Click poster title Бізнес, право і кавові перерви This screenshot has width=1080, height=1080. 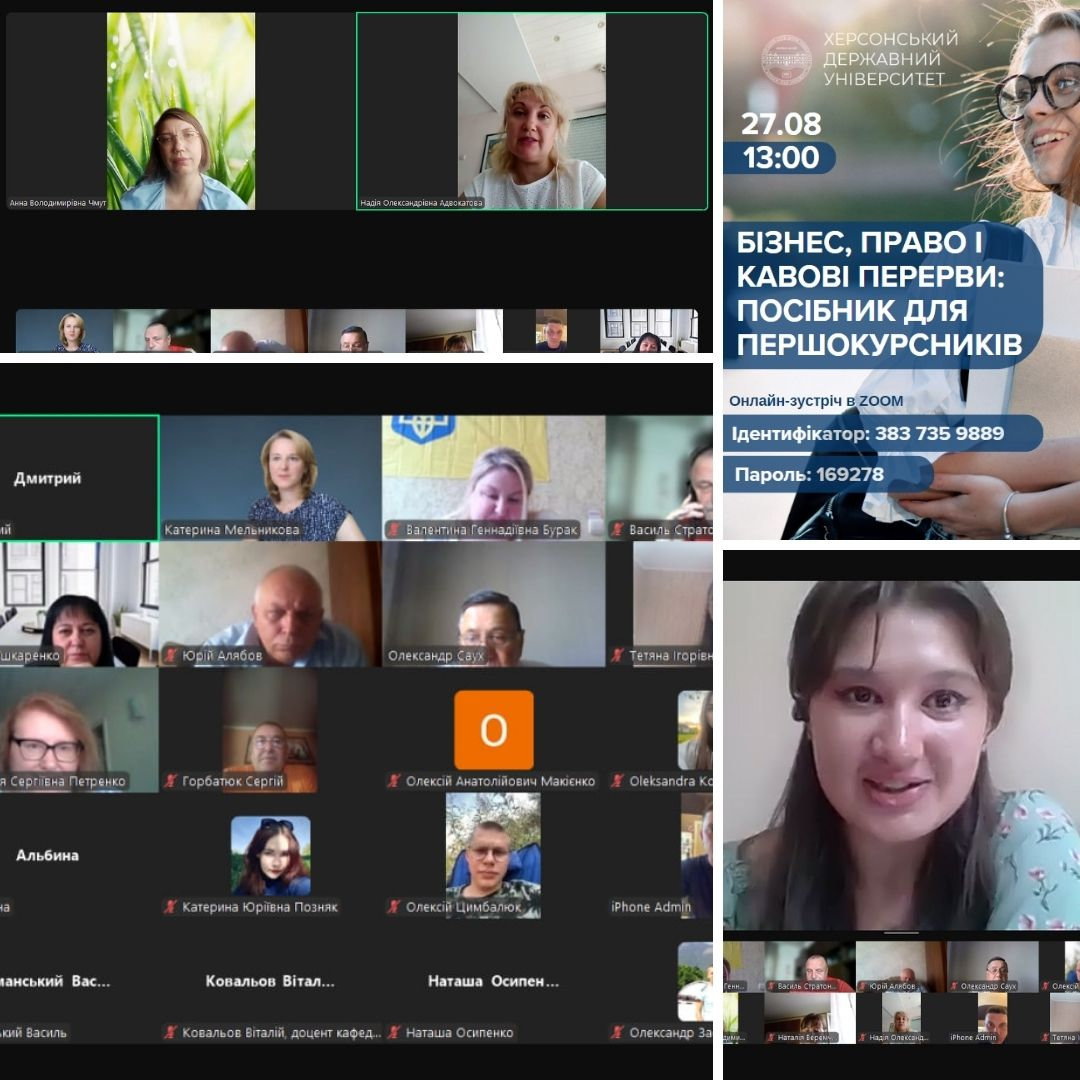point(879,293)
